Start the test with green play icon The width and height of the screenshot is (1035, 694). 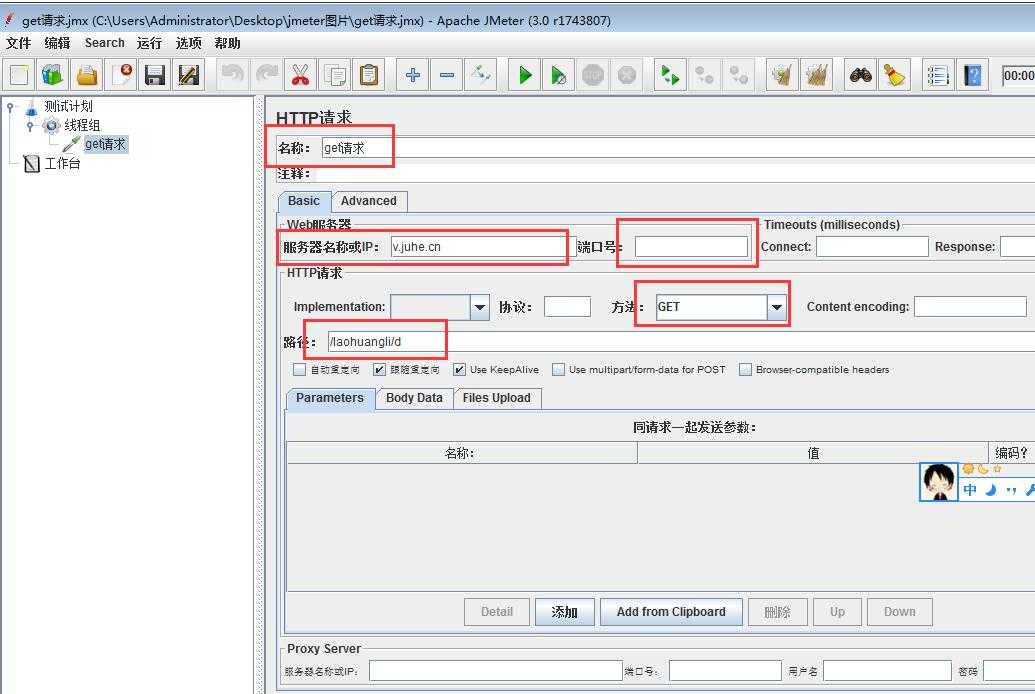click(525, 75)
